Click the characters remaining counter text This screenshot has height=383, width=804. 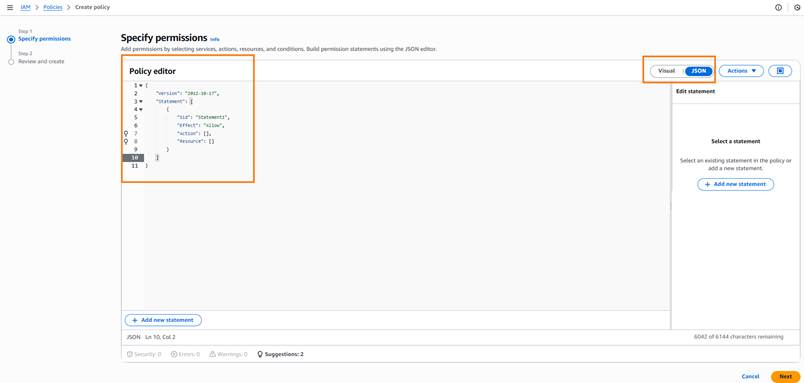tap(738, 337)
